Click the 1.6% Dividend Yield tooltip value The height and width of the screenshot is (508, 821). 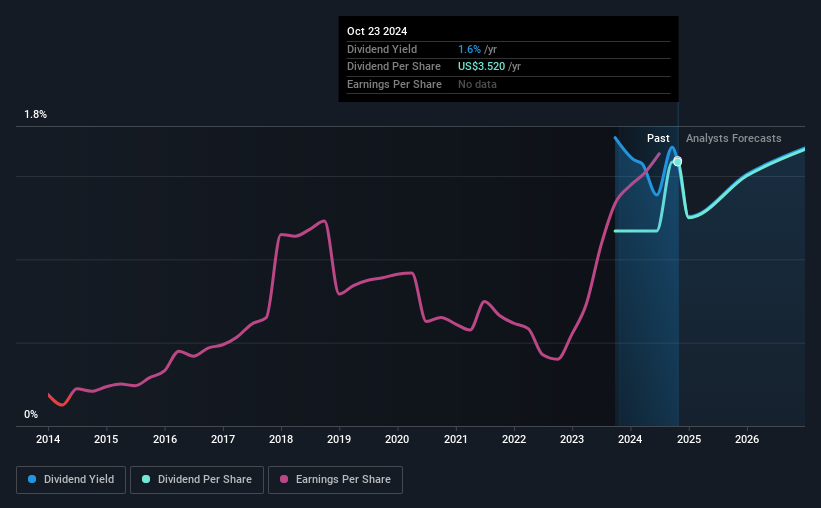469,49
